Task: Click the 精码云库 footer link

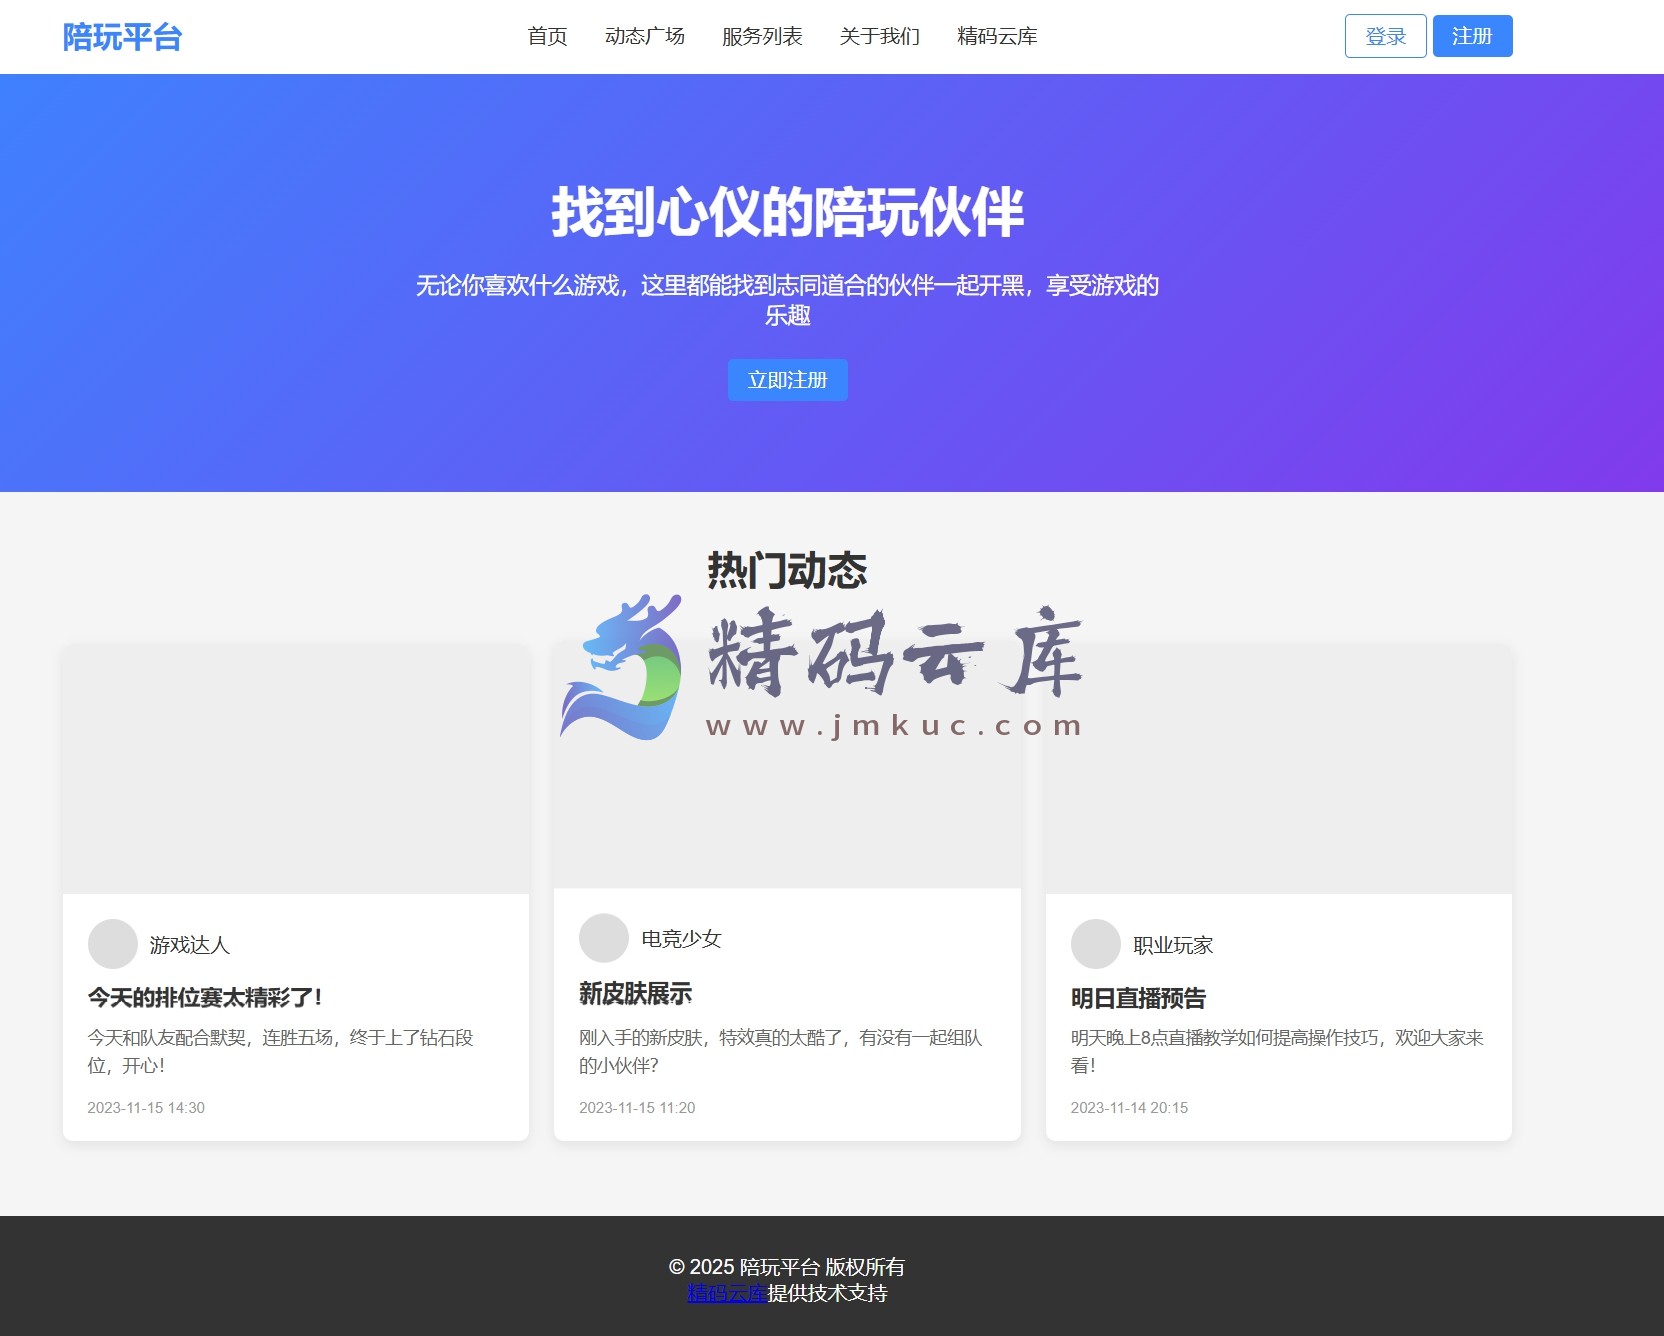Action: (x=727, y=1293)
